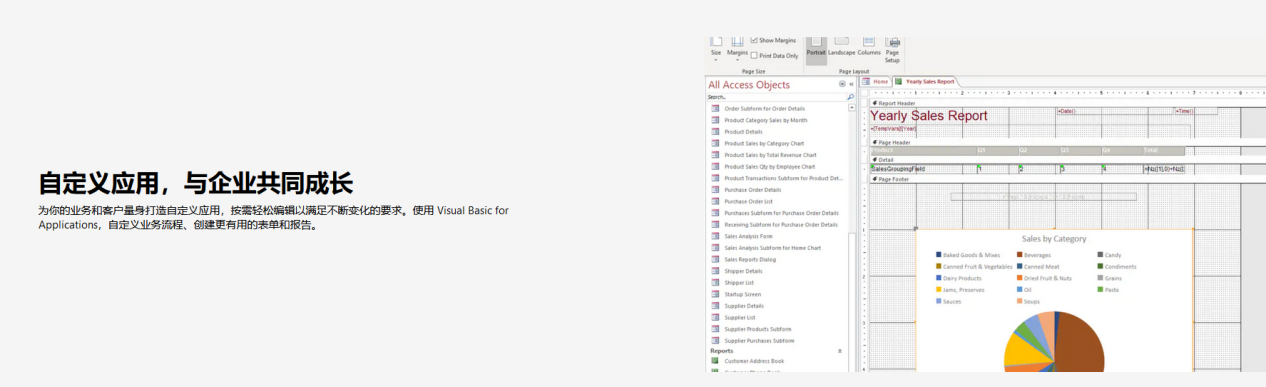Screen dimensions: 1266x387
Task: Click the Search box in navigation pane
Action: tap(775, 97)
